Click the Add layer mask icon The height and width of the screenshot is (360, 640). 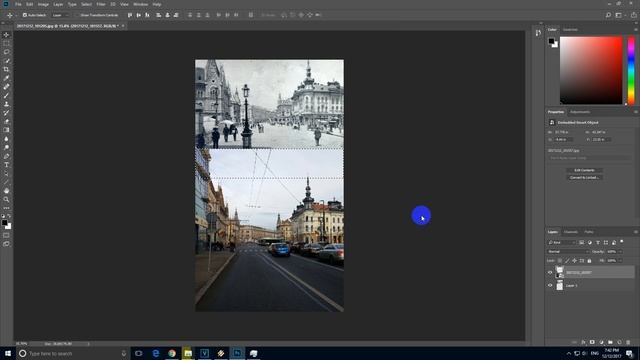pos(592,342)
